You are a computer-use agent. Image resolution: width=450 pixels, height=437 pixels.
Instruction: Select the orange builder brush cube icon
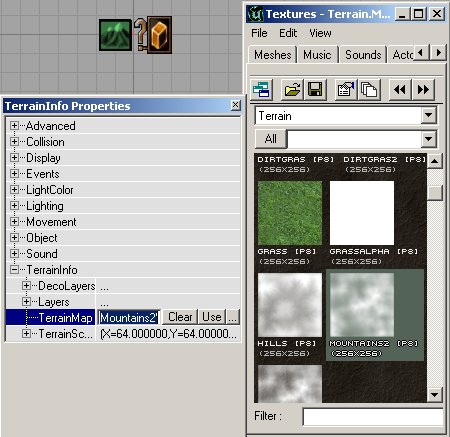pyautogui.click(x=160, y=35)
